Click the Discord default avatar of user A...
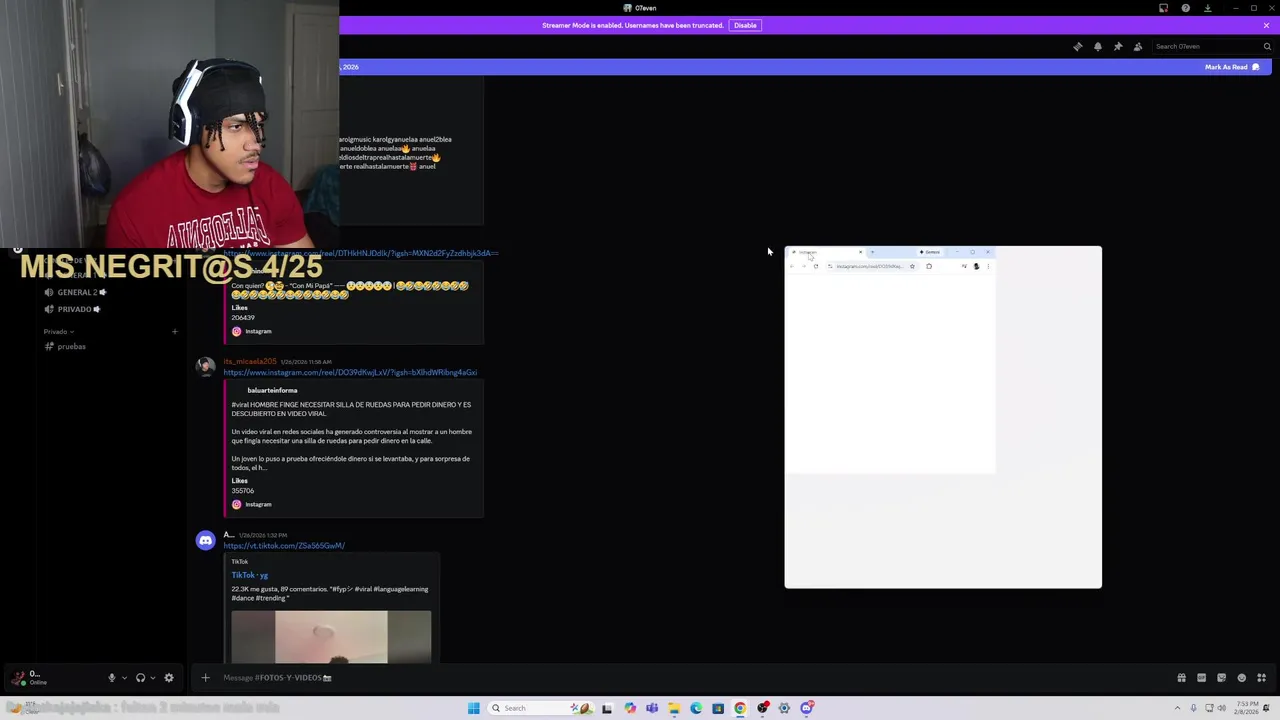This screenshot has width=1280, height=720. (205, 540)
